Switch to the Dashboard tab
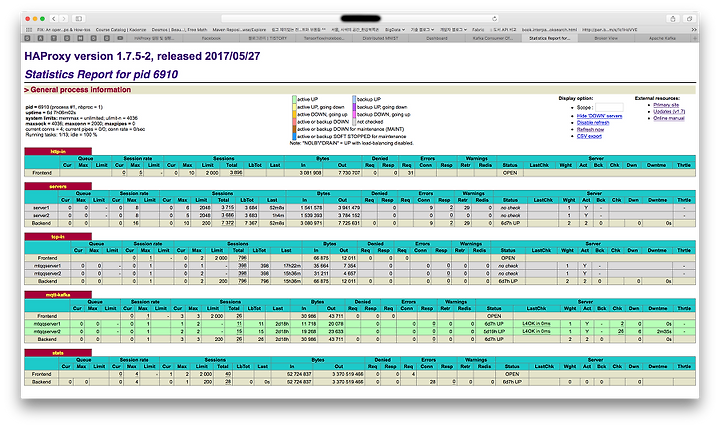This screenshot has height=428, width=720. point(437,38)
